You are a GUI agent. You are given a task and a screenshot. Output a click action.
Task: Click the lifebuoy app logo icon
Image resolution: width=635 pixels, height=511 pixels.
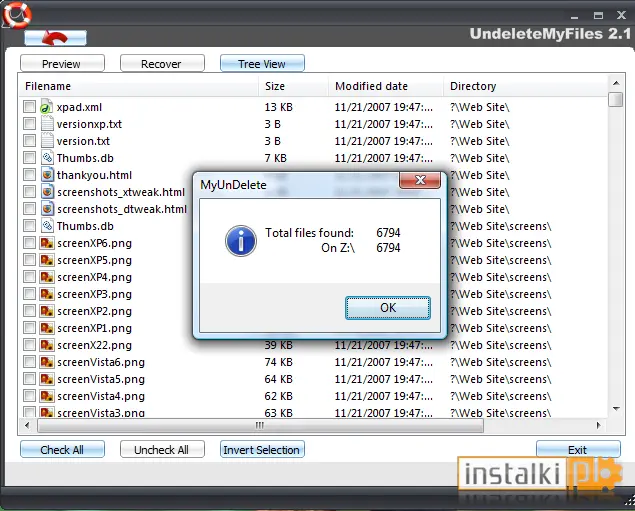coord(16,15)
